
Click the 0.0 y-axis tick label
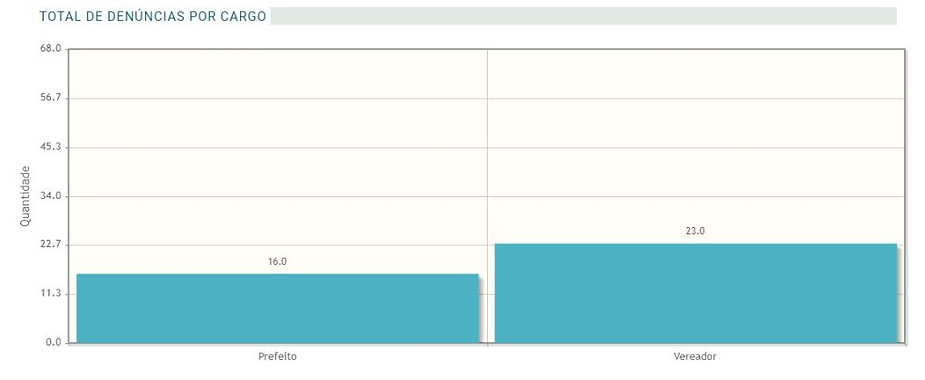click(54, 343)
